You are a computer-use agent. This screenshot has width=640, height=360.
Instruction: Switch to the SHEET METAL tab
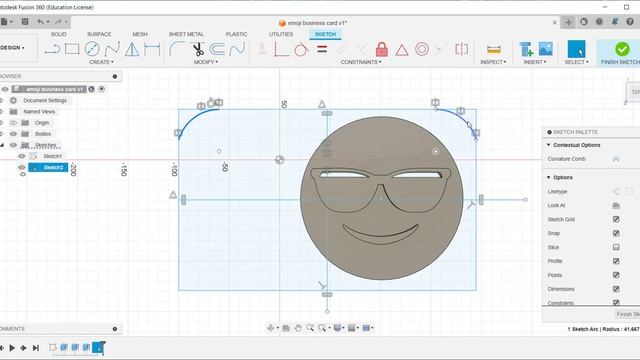tap(186, 34)
